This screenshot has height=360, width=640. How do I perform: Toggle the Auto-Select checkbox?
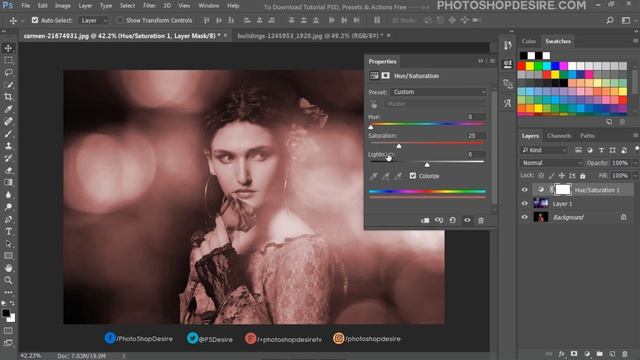(x=35, y=20)
